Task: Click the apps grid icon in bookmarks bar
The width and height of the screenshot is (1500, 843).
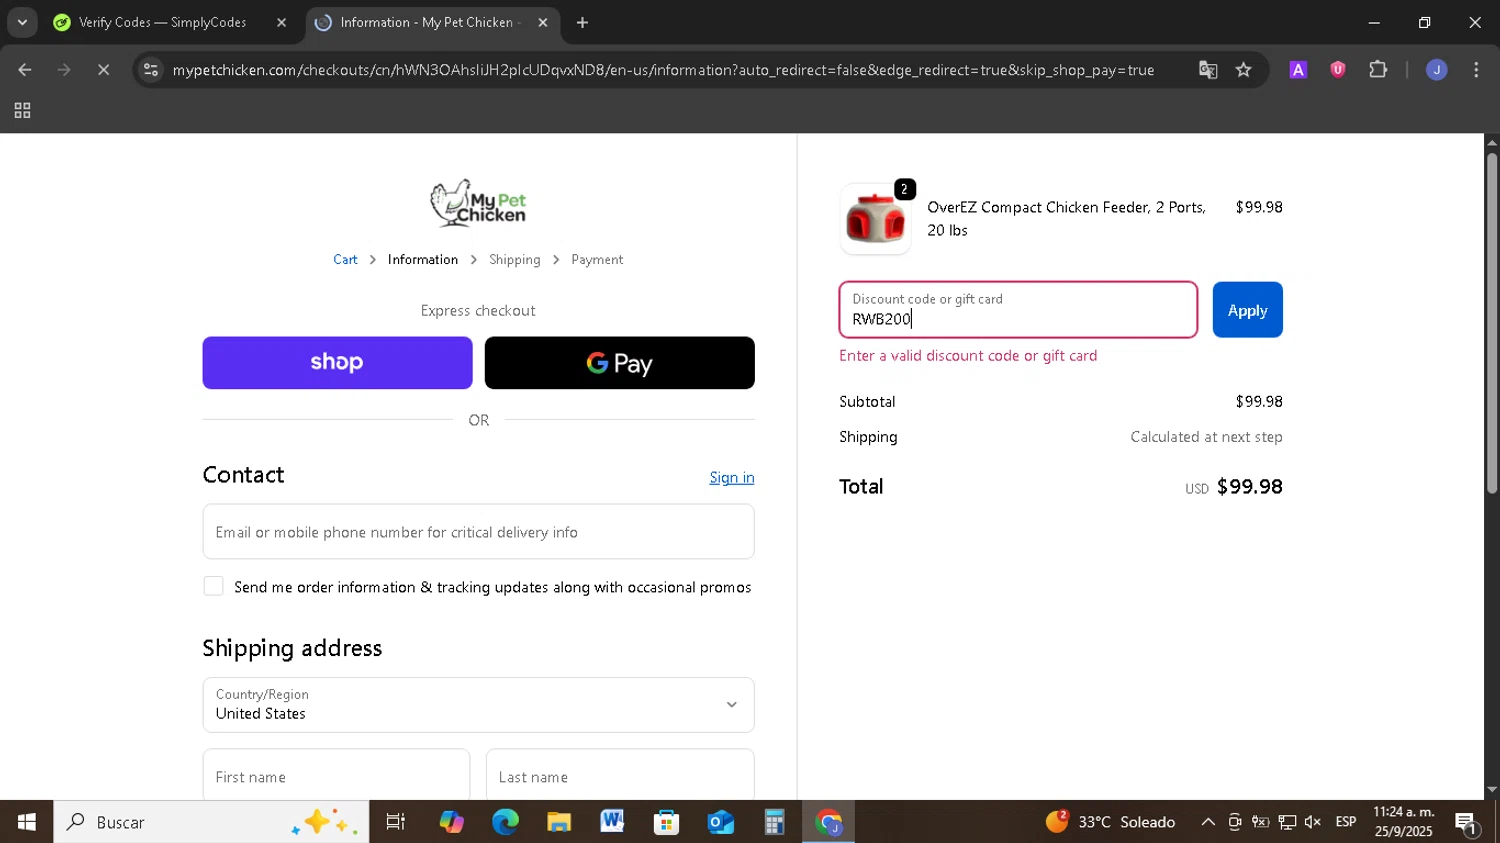Action: [22, 111]
